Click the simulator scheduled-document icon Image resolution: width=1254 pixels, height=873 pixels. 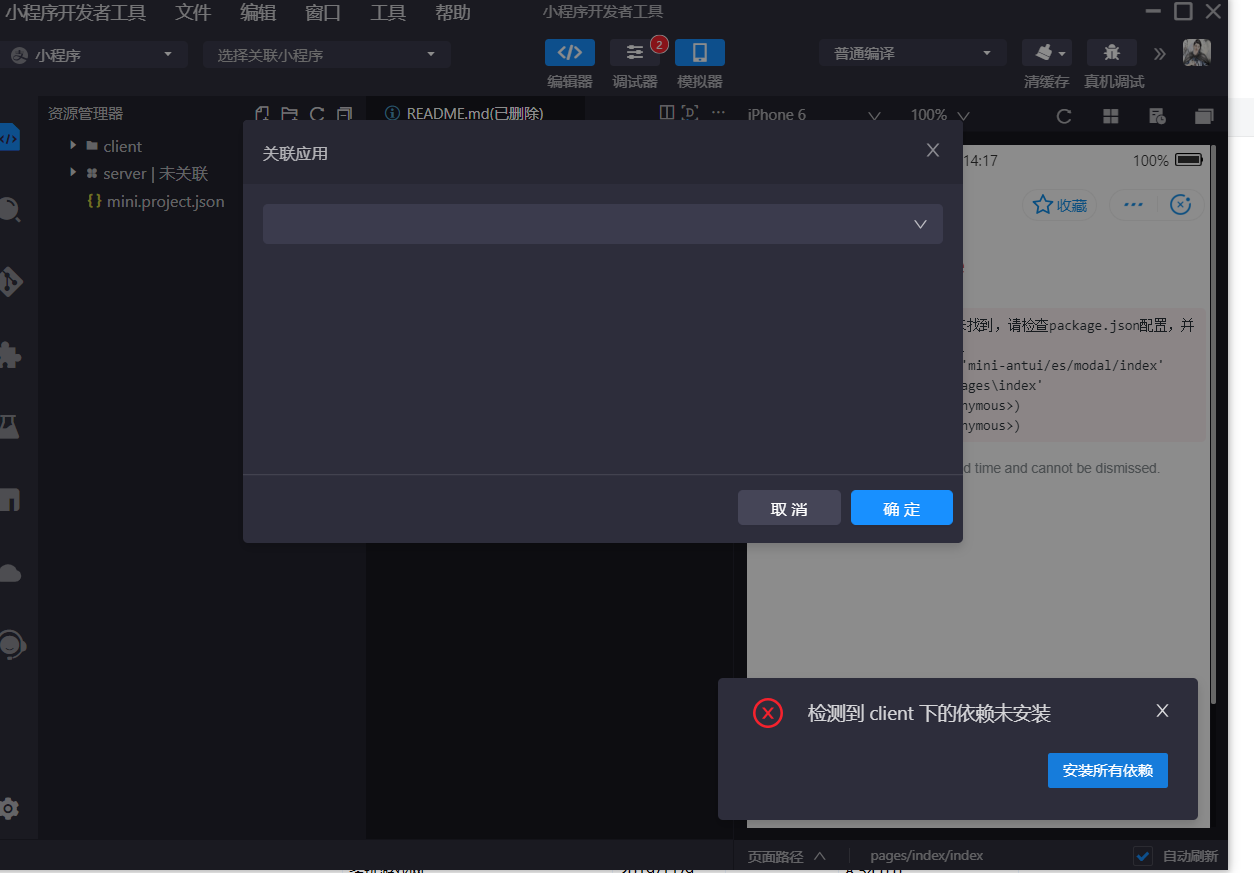(x=1158, y=116)
